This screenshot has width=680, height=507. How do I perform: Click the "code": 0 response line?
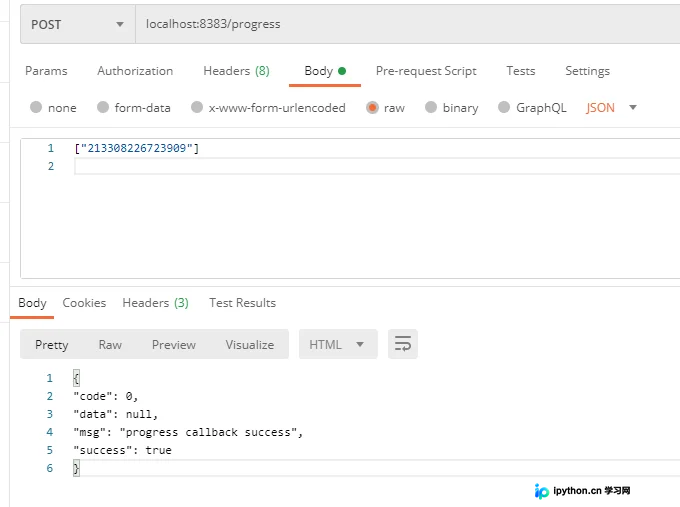tap(105, 396)
